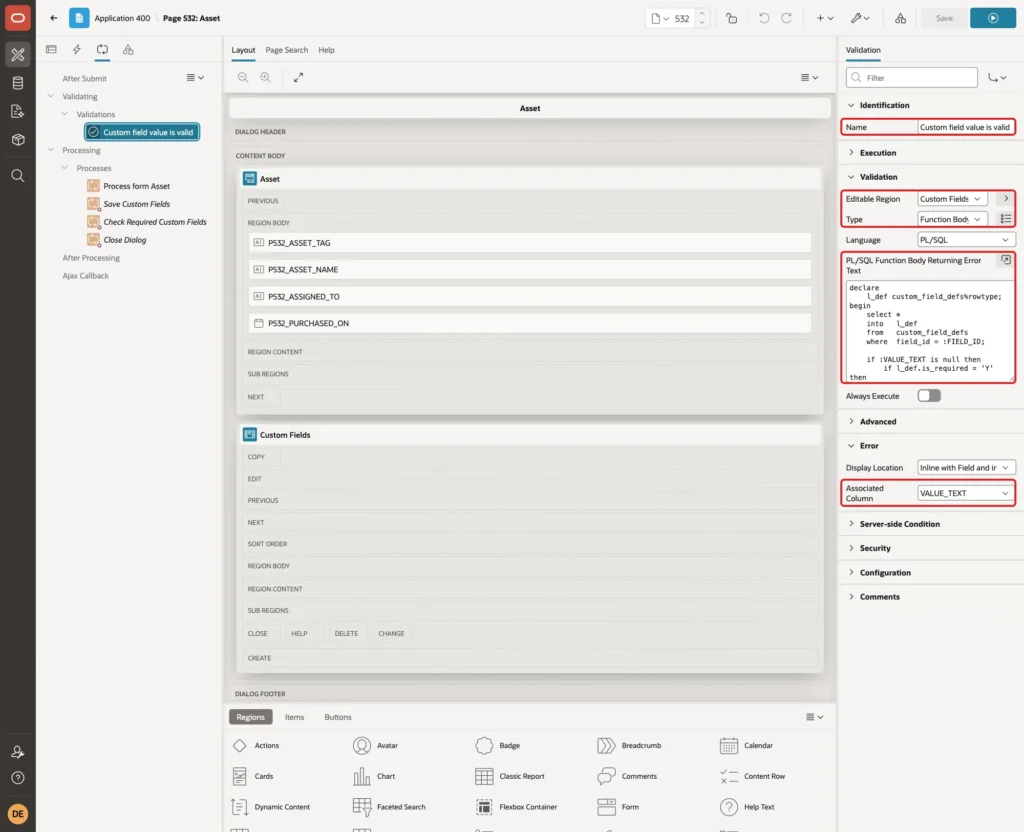Open the Associated Column dropdown

click(966, 493)
